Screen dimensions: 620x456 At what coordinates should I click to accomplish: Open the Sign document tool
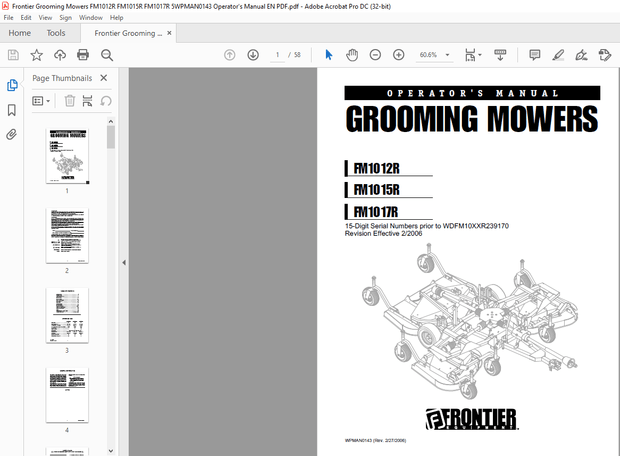click(581, 55)
